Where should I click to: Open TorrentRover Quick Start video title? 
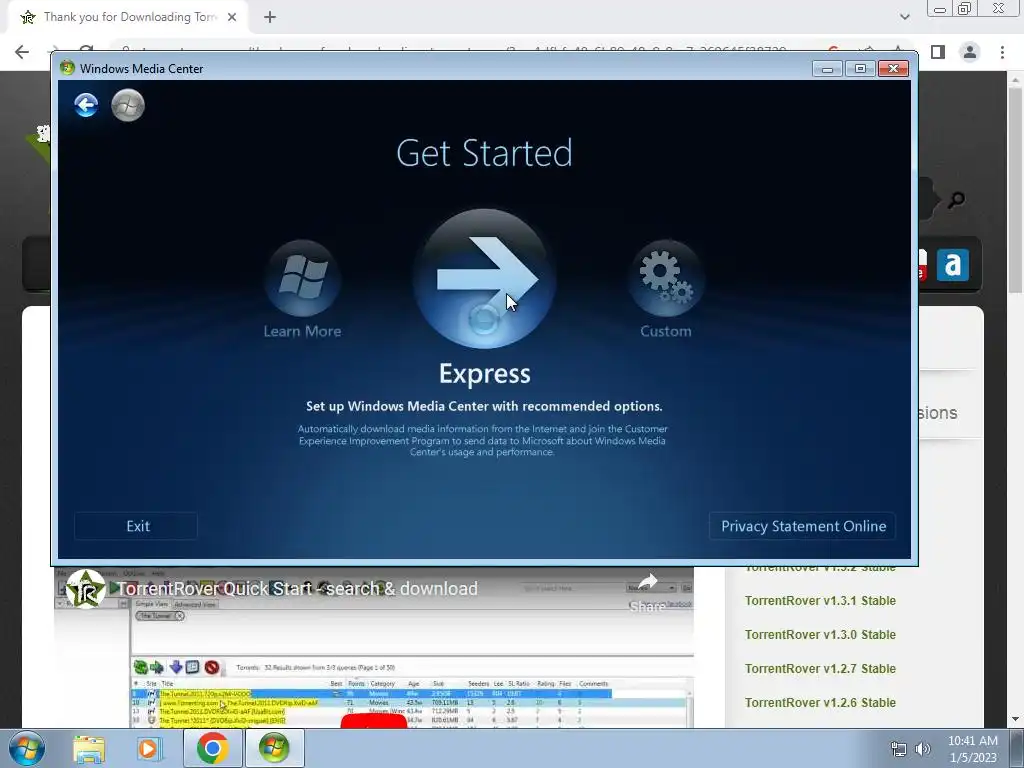[x=297, y=588]
